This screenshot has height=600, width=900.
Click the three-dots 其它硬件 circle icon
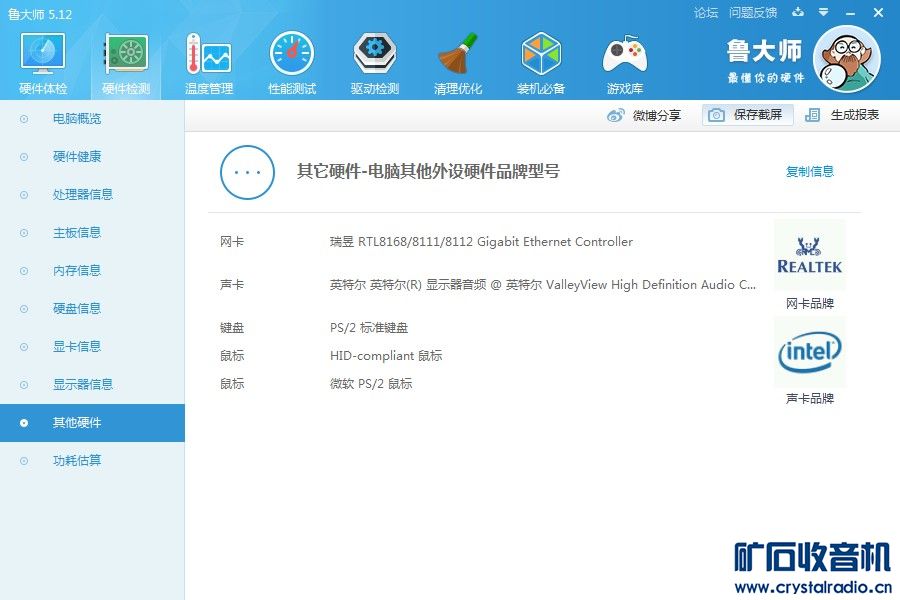pos(247,172)
